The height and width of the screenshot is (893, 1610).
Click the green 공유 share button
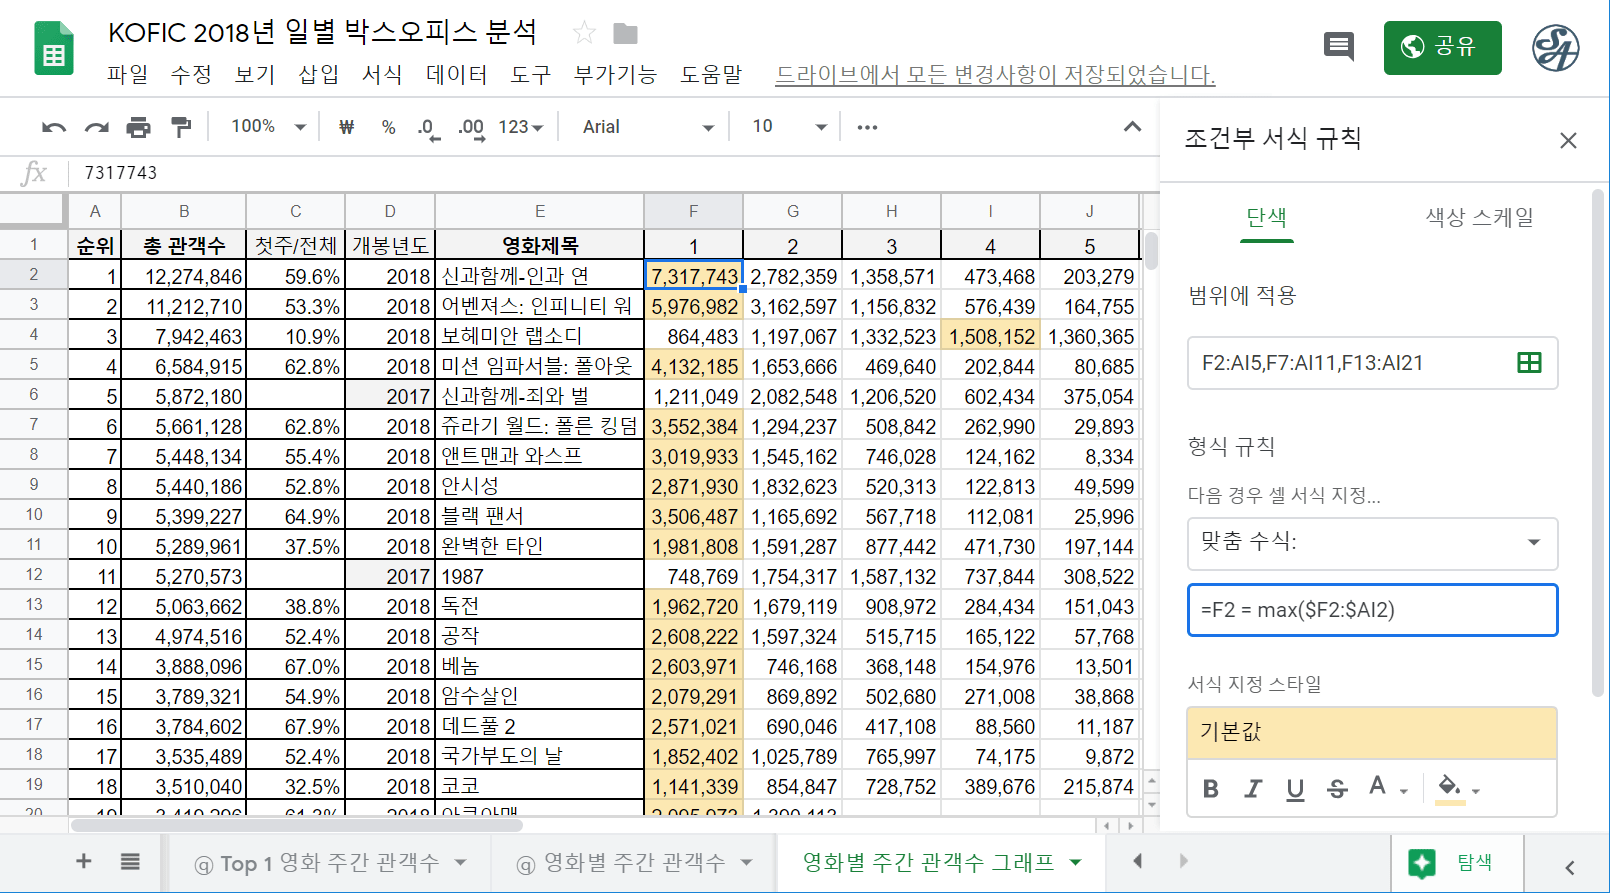click(1442, 47)
